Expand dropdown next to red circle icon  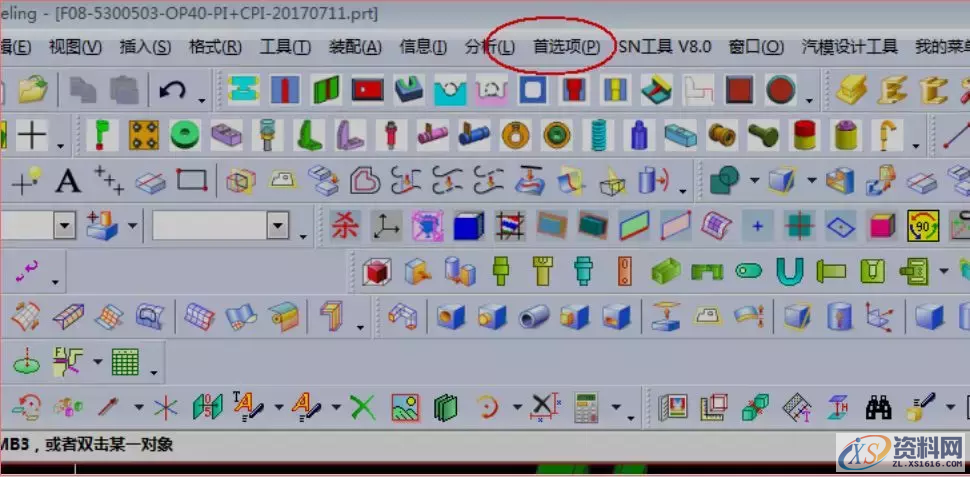pos(809,100)
